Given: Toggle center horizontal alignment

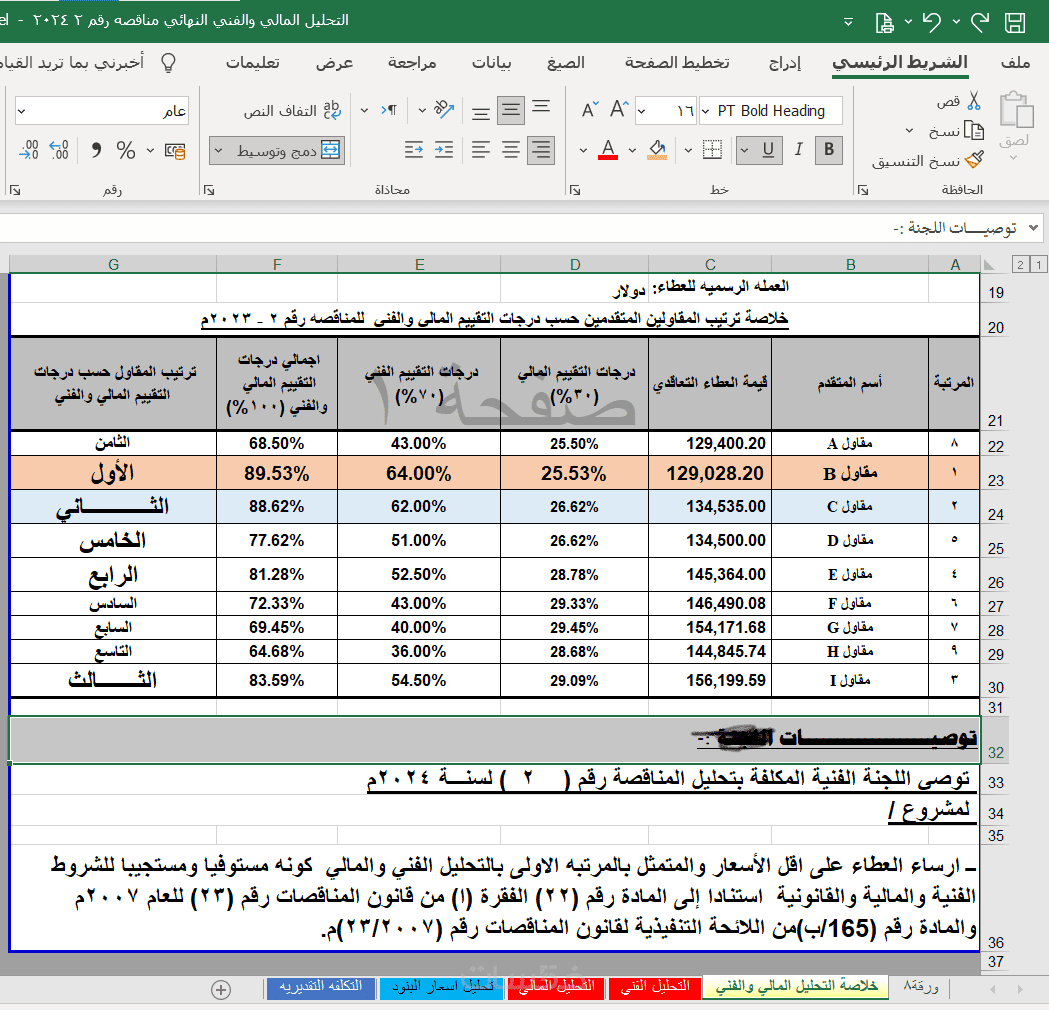Looking at the screenshot, I should pyautogui.click(x=511, y=150).
